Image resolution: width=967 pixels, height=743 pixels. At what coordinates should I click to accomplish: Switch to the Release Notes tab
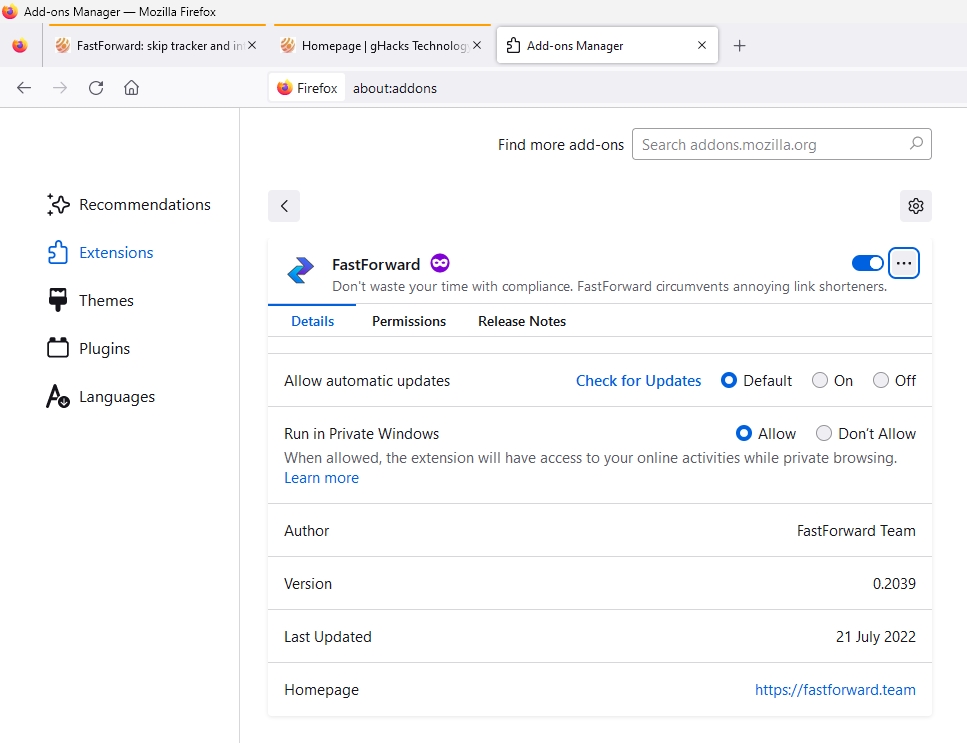521,321
